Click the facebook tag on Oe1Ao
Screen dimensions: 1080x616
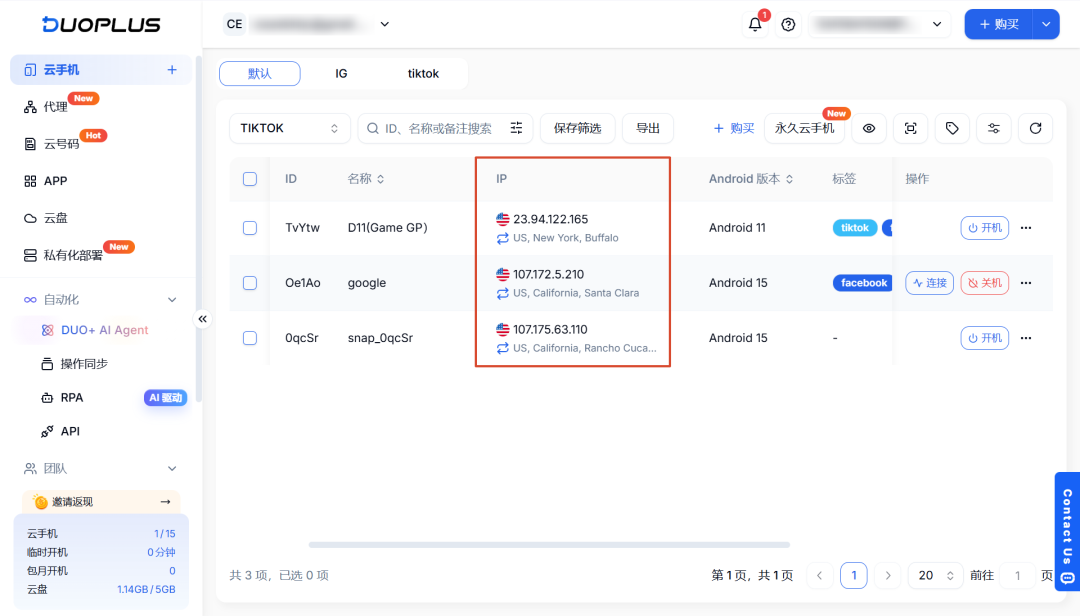click(863, 283)
